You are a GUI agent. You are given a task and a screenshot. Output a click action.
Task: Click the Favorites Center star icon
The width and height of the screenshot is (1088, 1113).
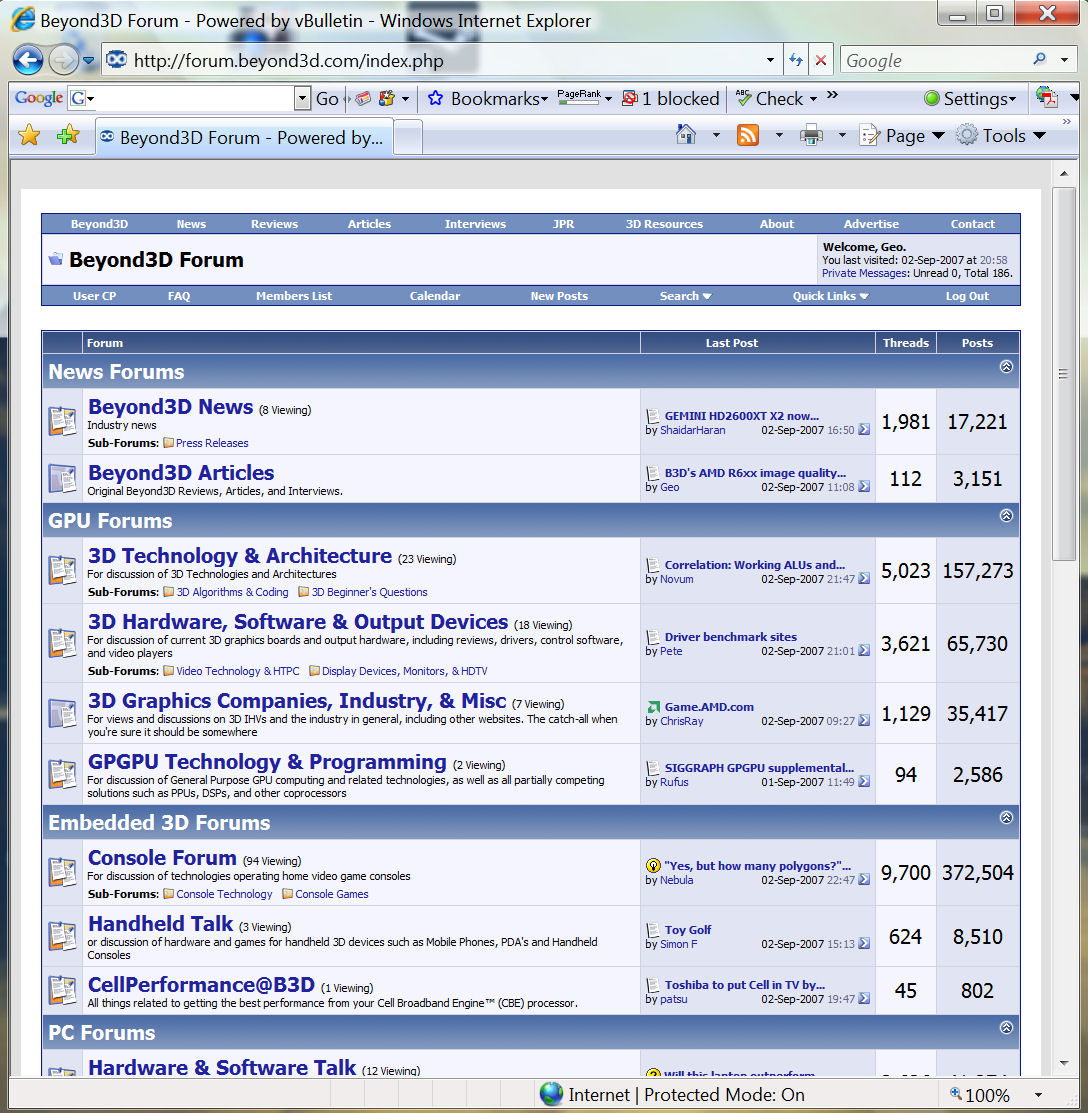[x=29, y=134]
